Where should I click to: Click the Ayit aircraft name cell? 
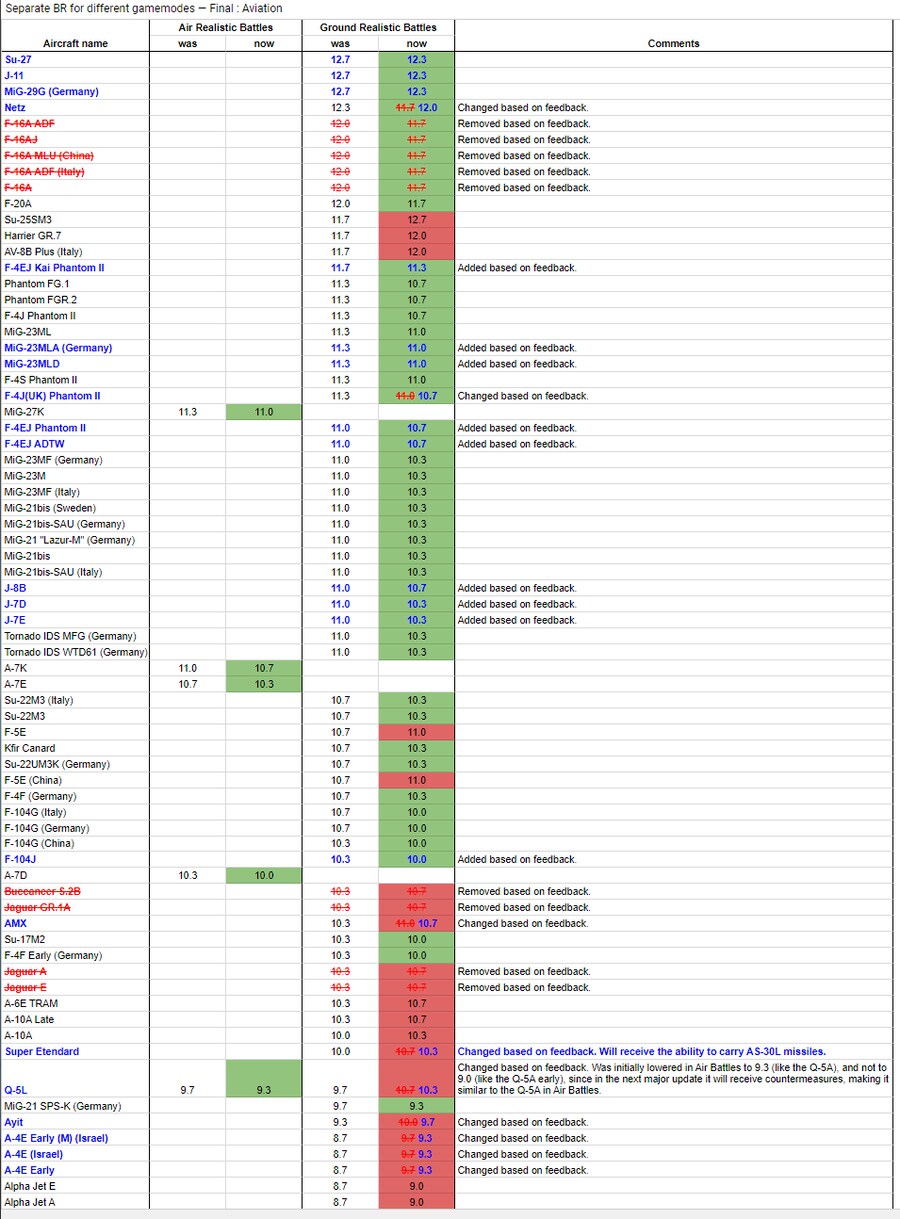(x=75, y=1123)
